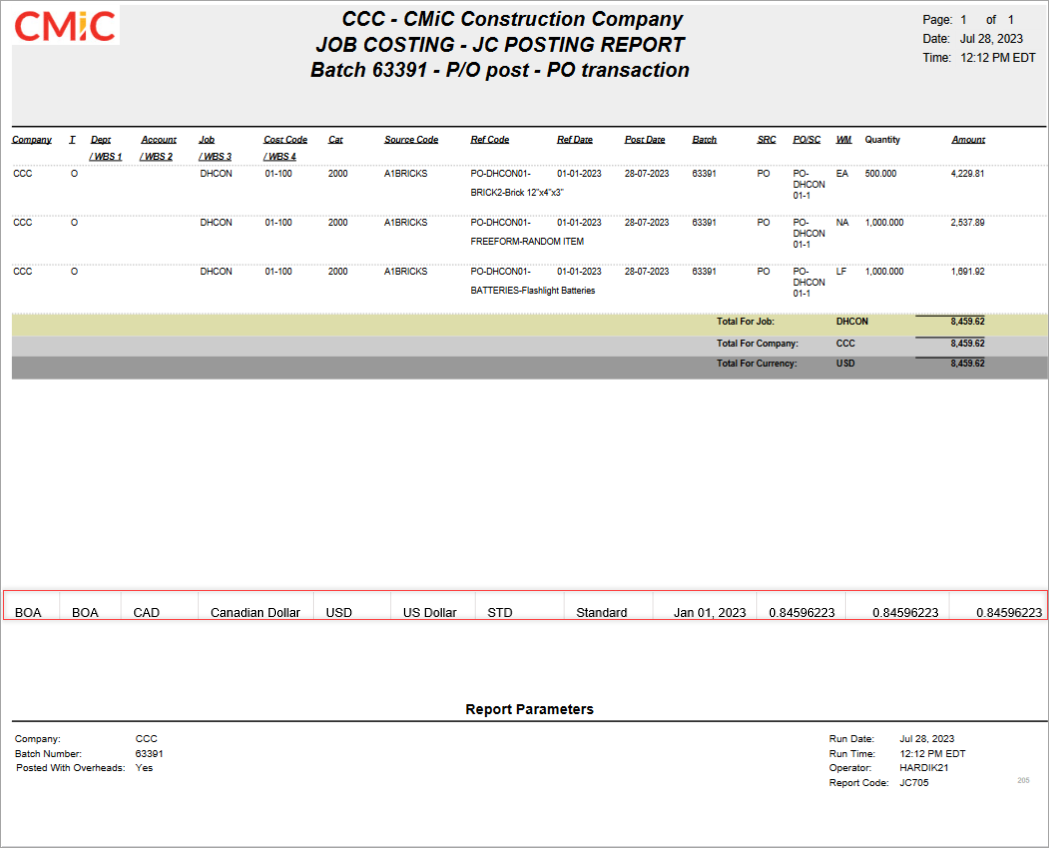1049x848 pixels.
Task: Click the CMiC logo
Action: (x=66, y=26)
